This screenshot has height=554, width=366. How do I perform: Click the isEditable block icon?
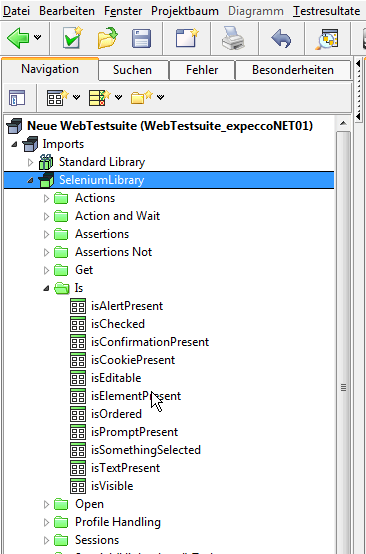[78, 378]
